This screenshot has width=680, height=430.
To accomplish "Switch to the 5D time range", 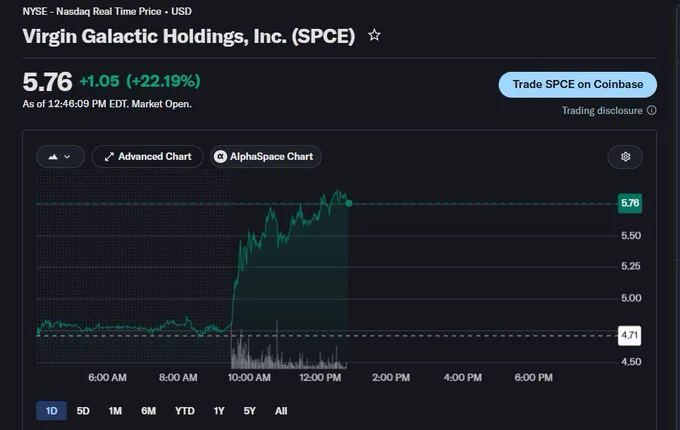I will (83, 410).
